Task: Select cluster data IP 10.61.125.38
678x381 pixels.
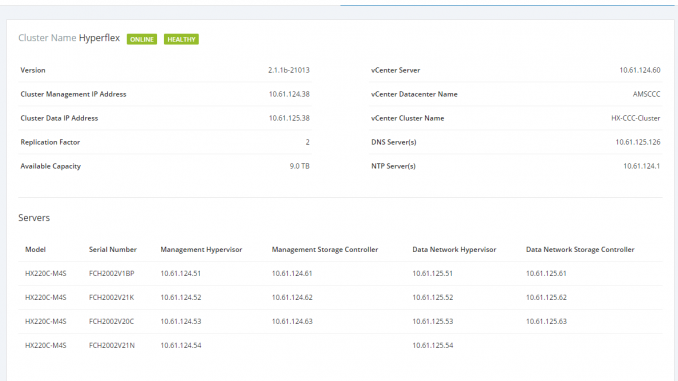Action: 289,118
